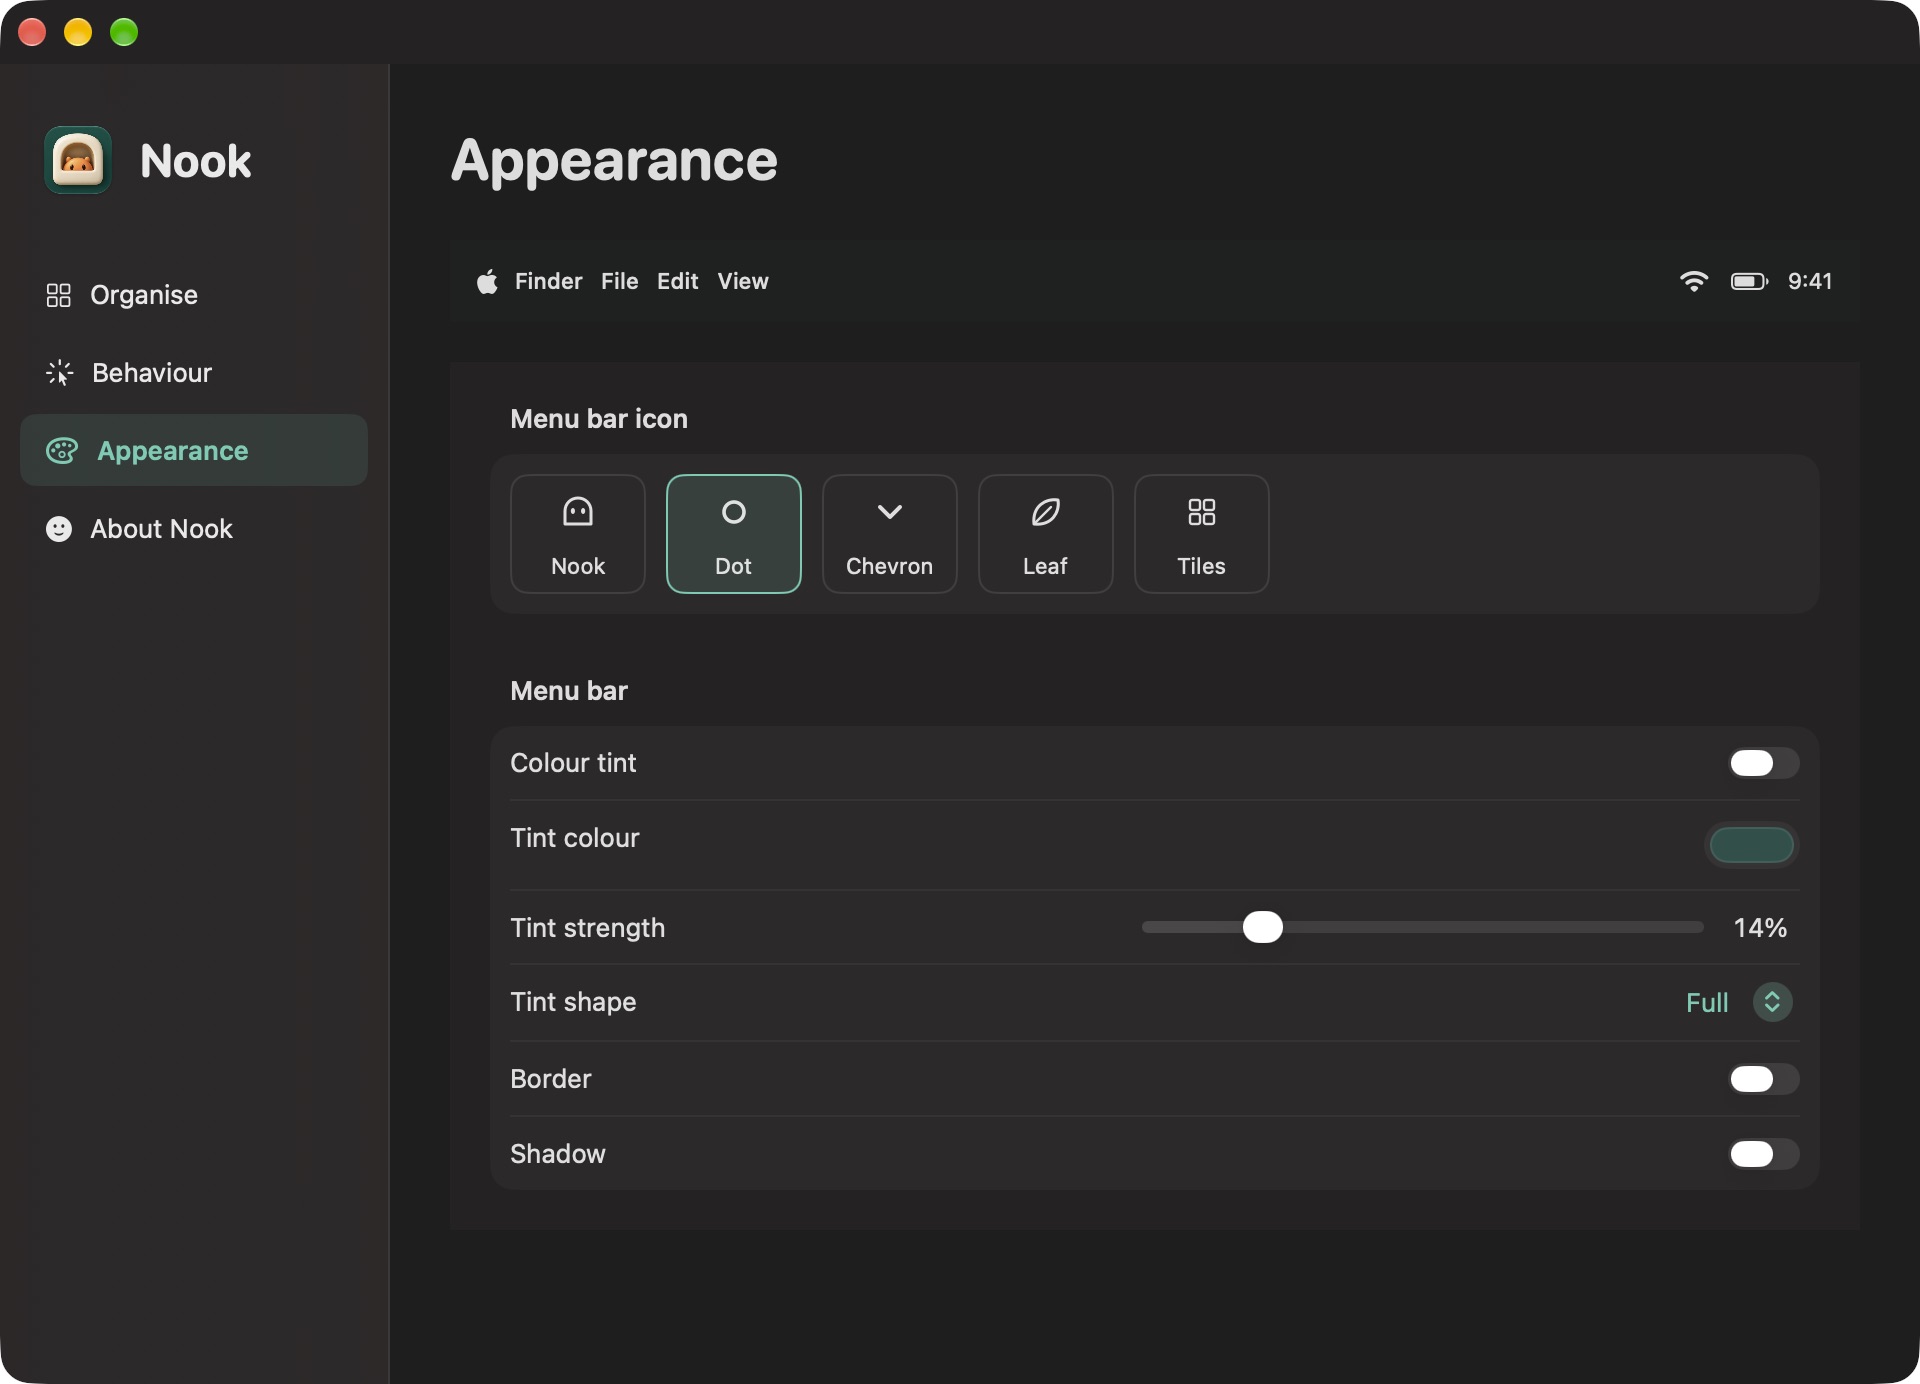Click the Wi-Fi icon in the preview bar
This screenshot has height=1384, width=1920.
pos(1694,282)
